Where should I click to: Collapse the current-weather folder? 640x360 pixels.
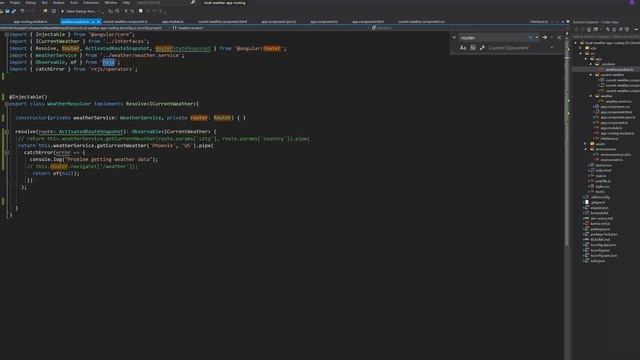click(591, 75)
